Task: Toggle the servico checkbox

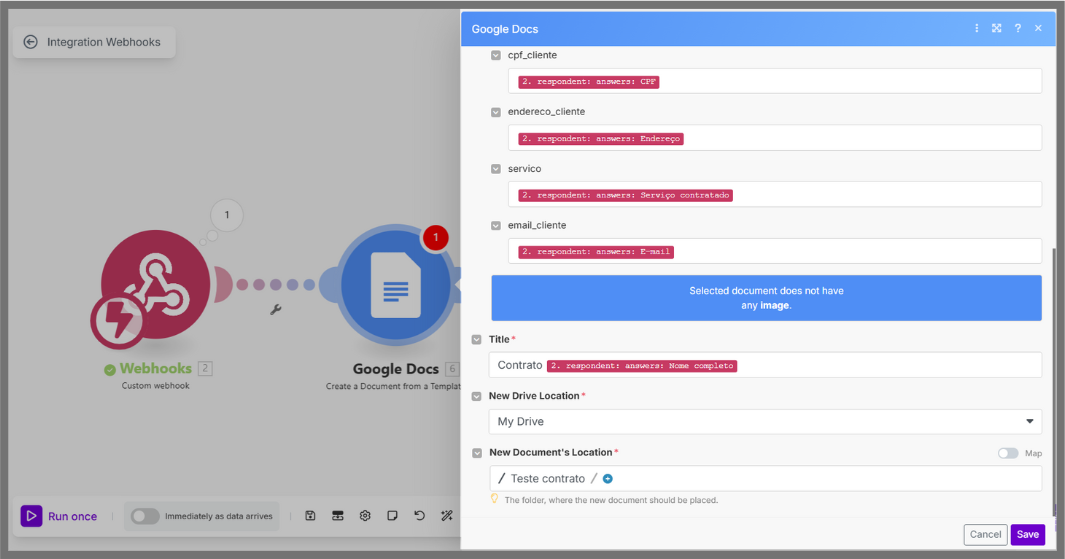Action: pos(496,169)
